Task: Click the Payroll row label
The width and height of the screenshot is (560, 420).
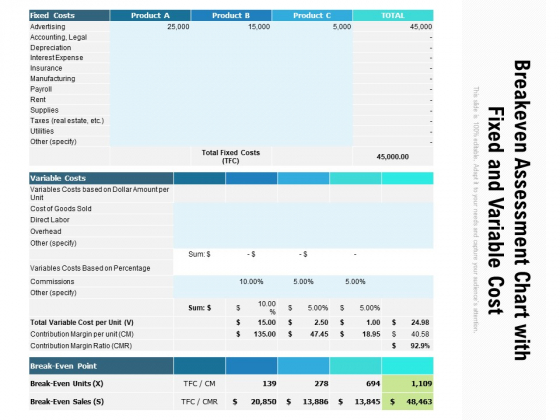Action: point(41,89)
